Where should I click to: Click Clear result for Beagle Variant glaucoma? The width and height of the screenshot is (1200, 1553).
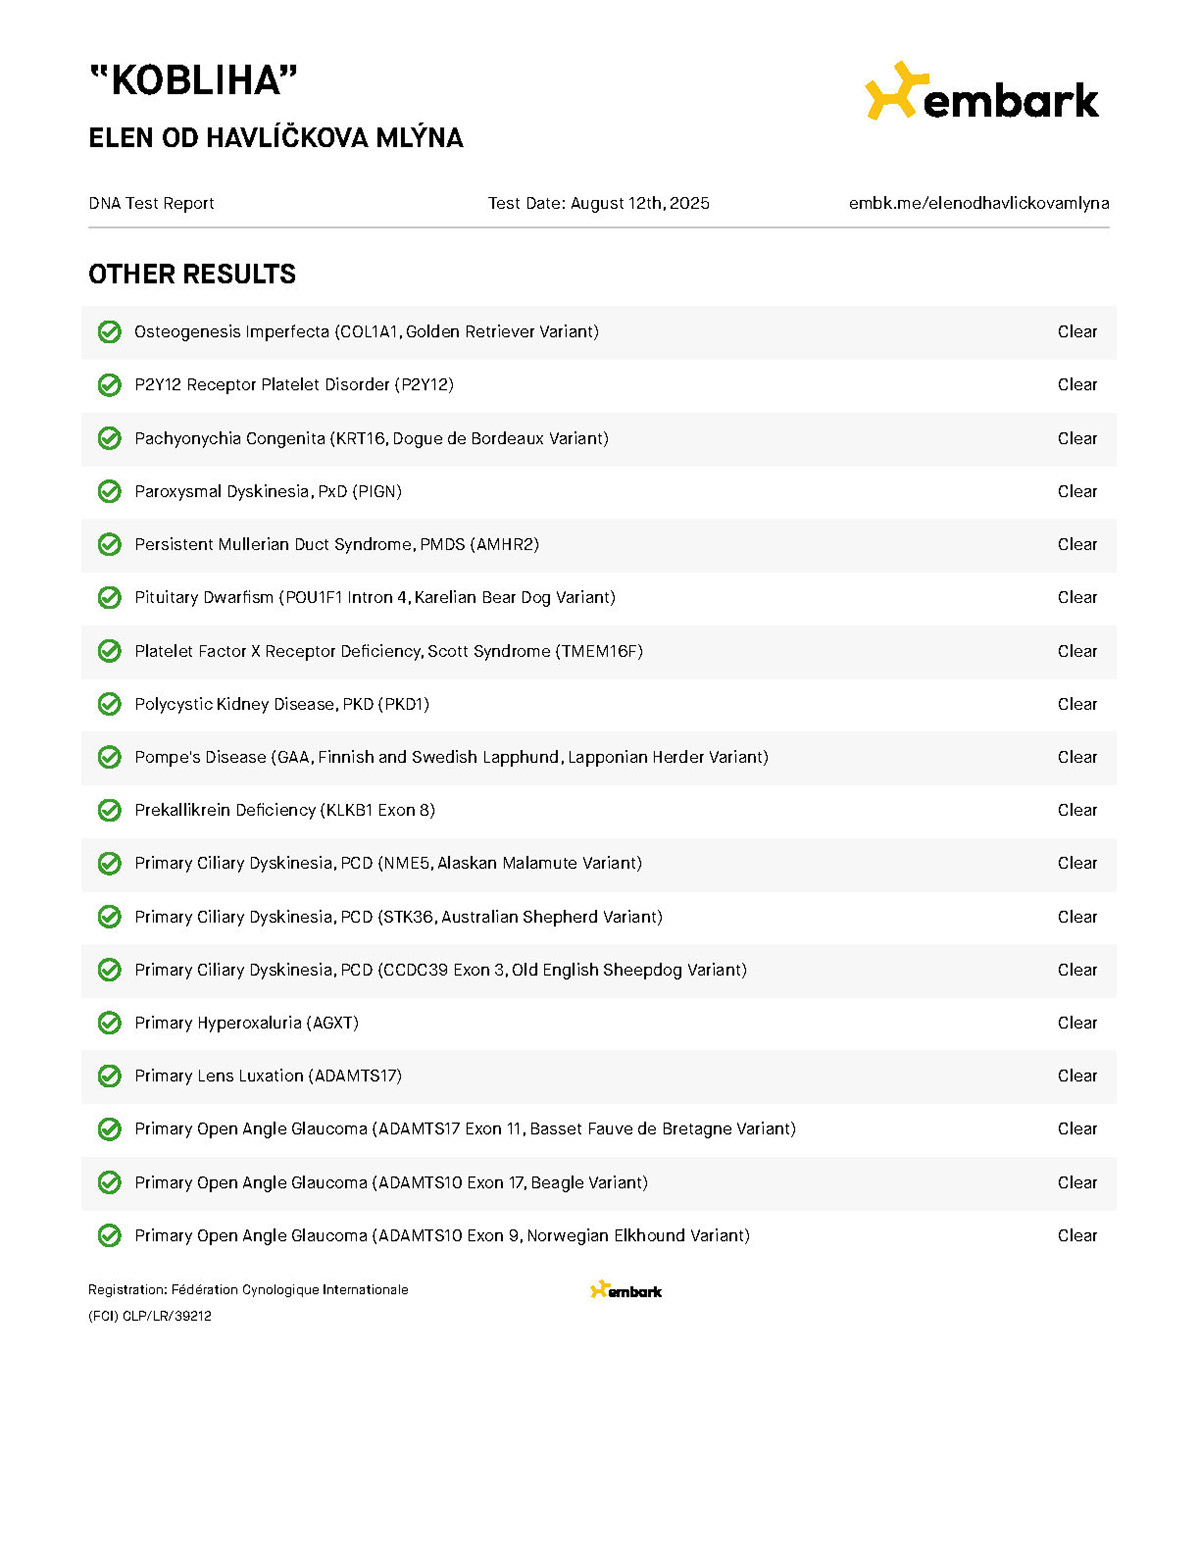click(x=1077, y=1182)
